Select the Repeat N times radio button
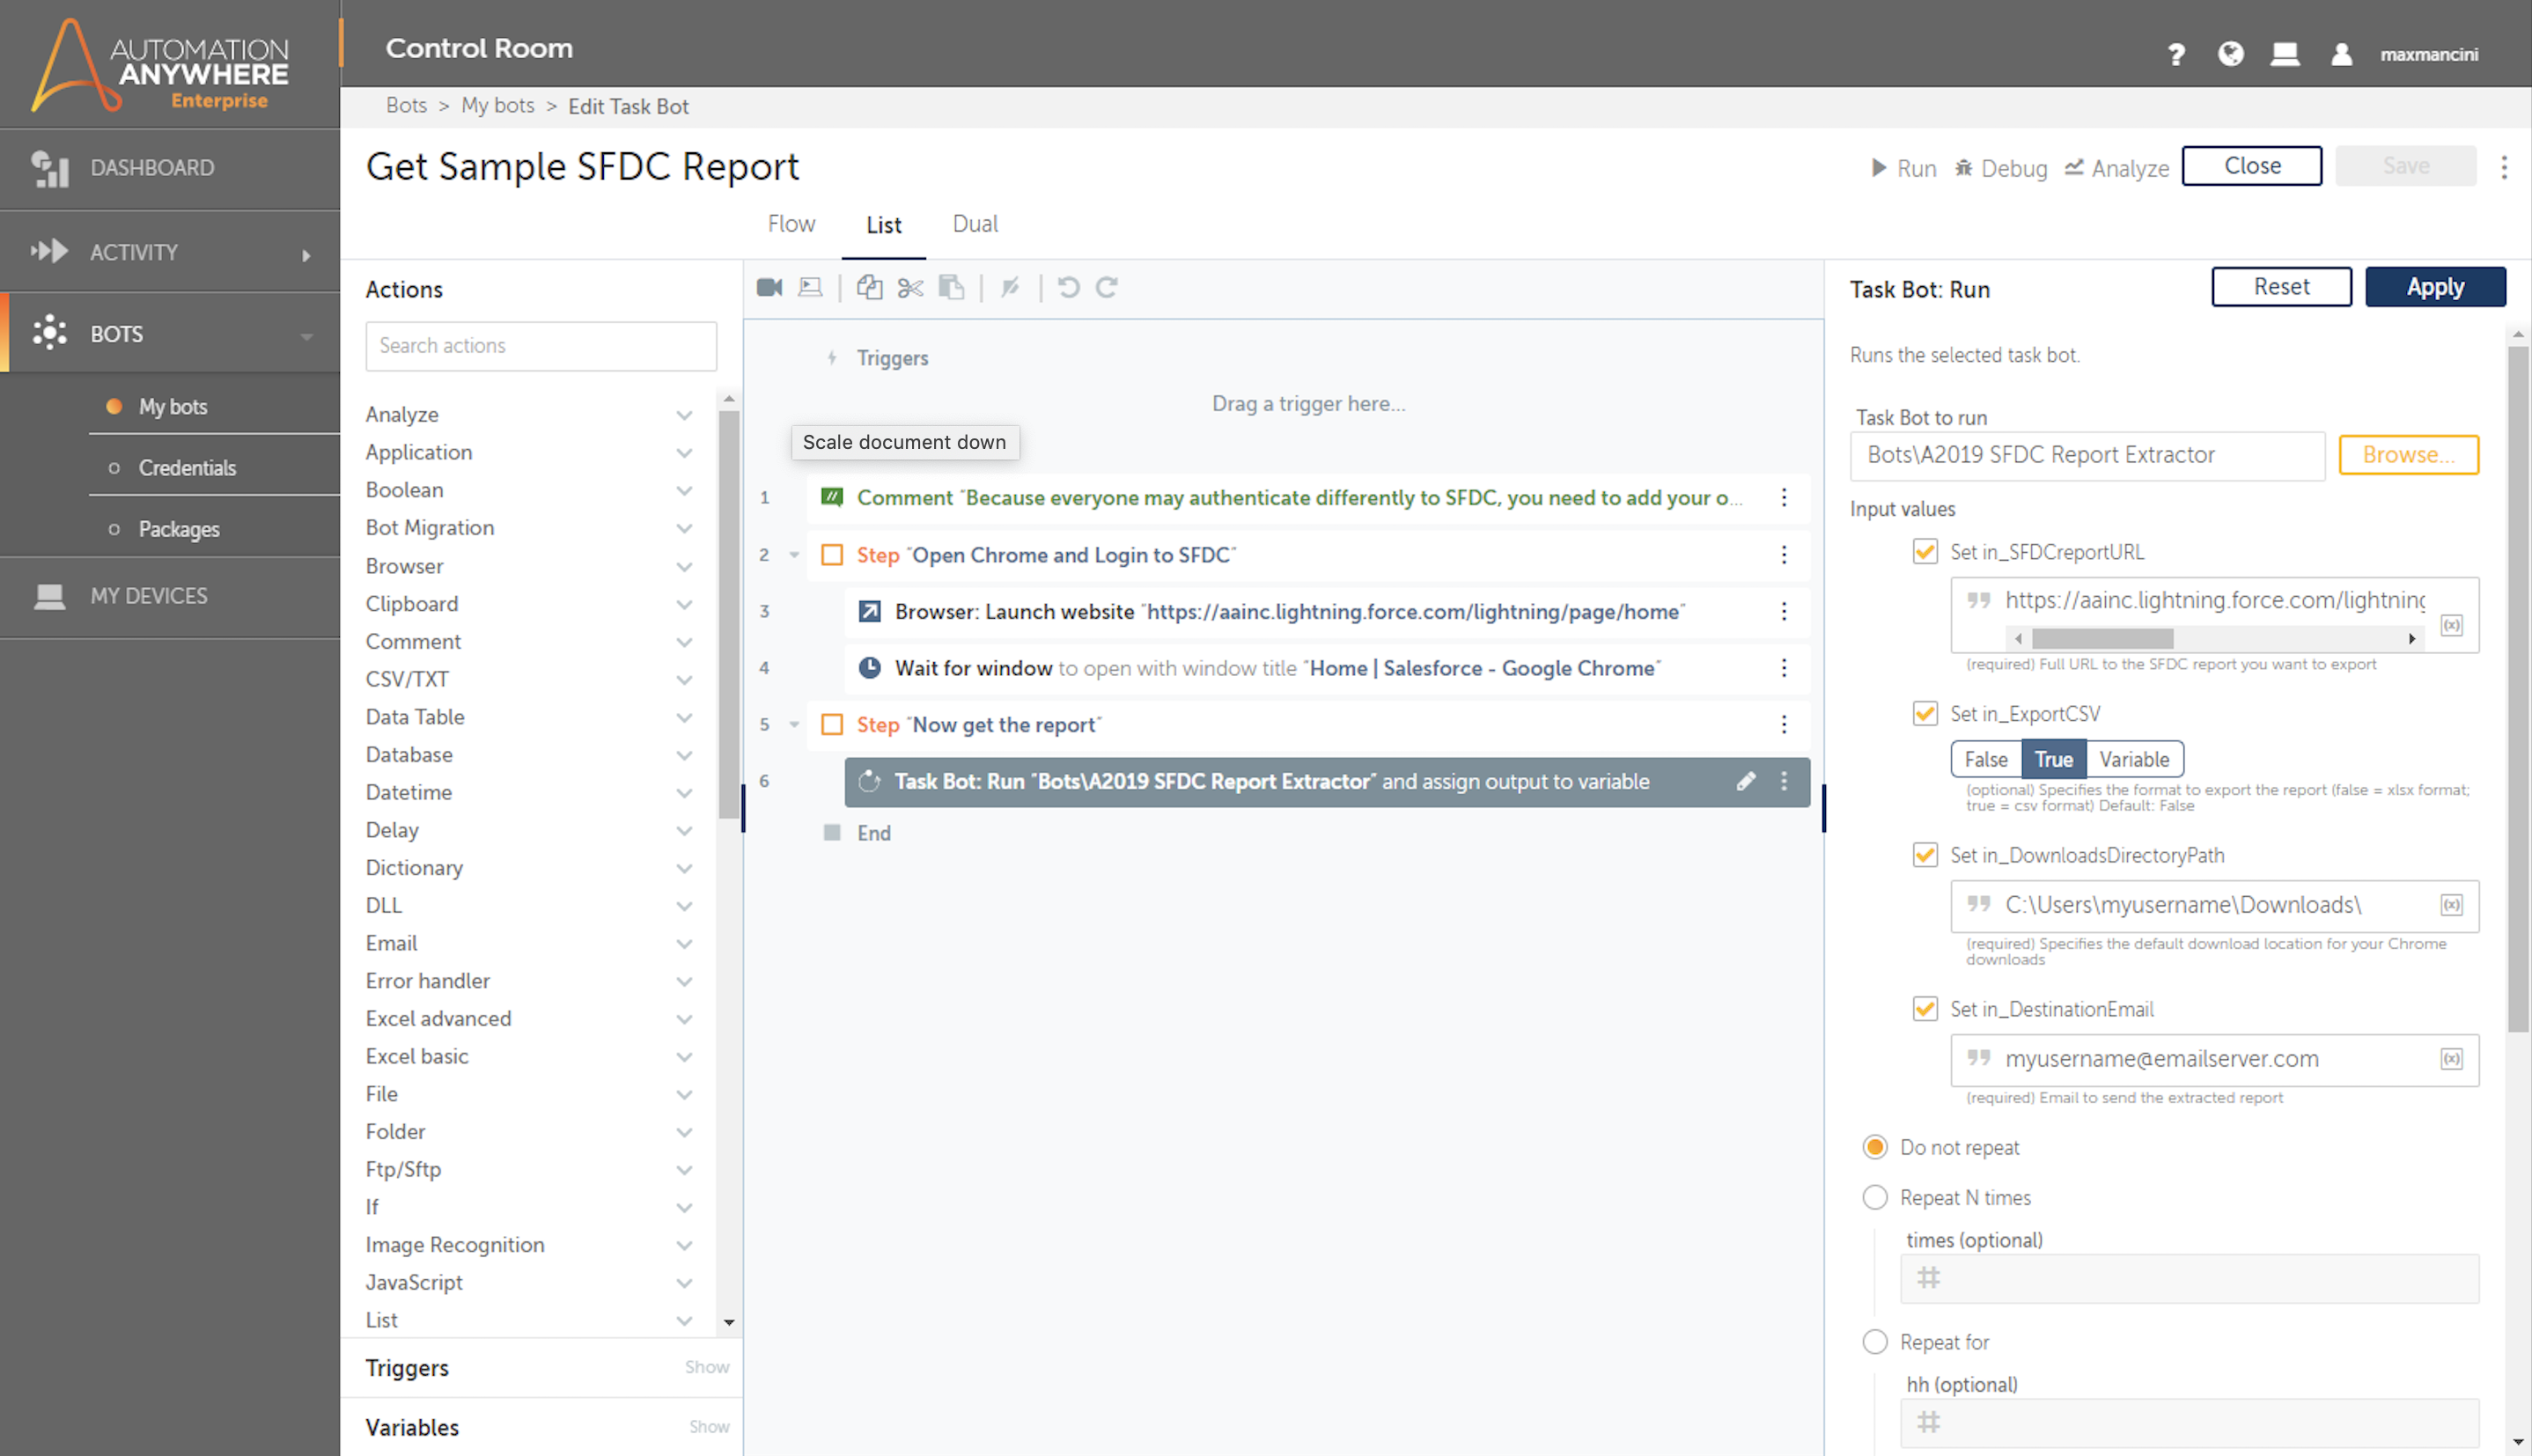Viewport: 2532px width, 1456px height. (1875, 1197)
